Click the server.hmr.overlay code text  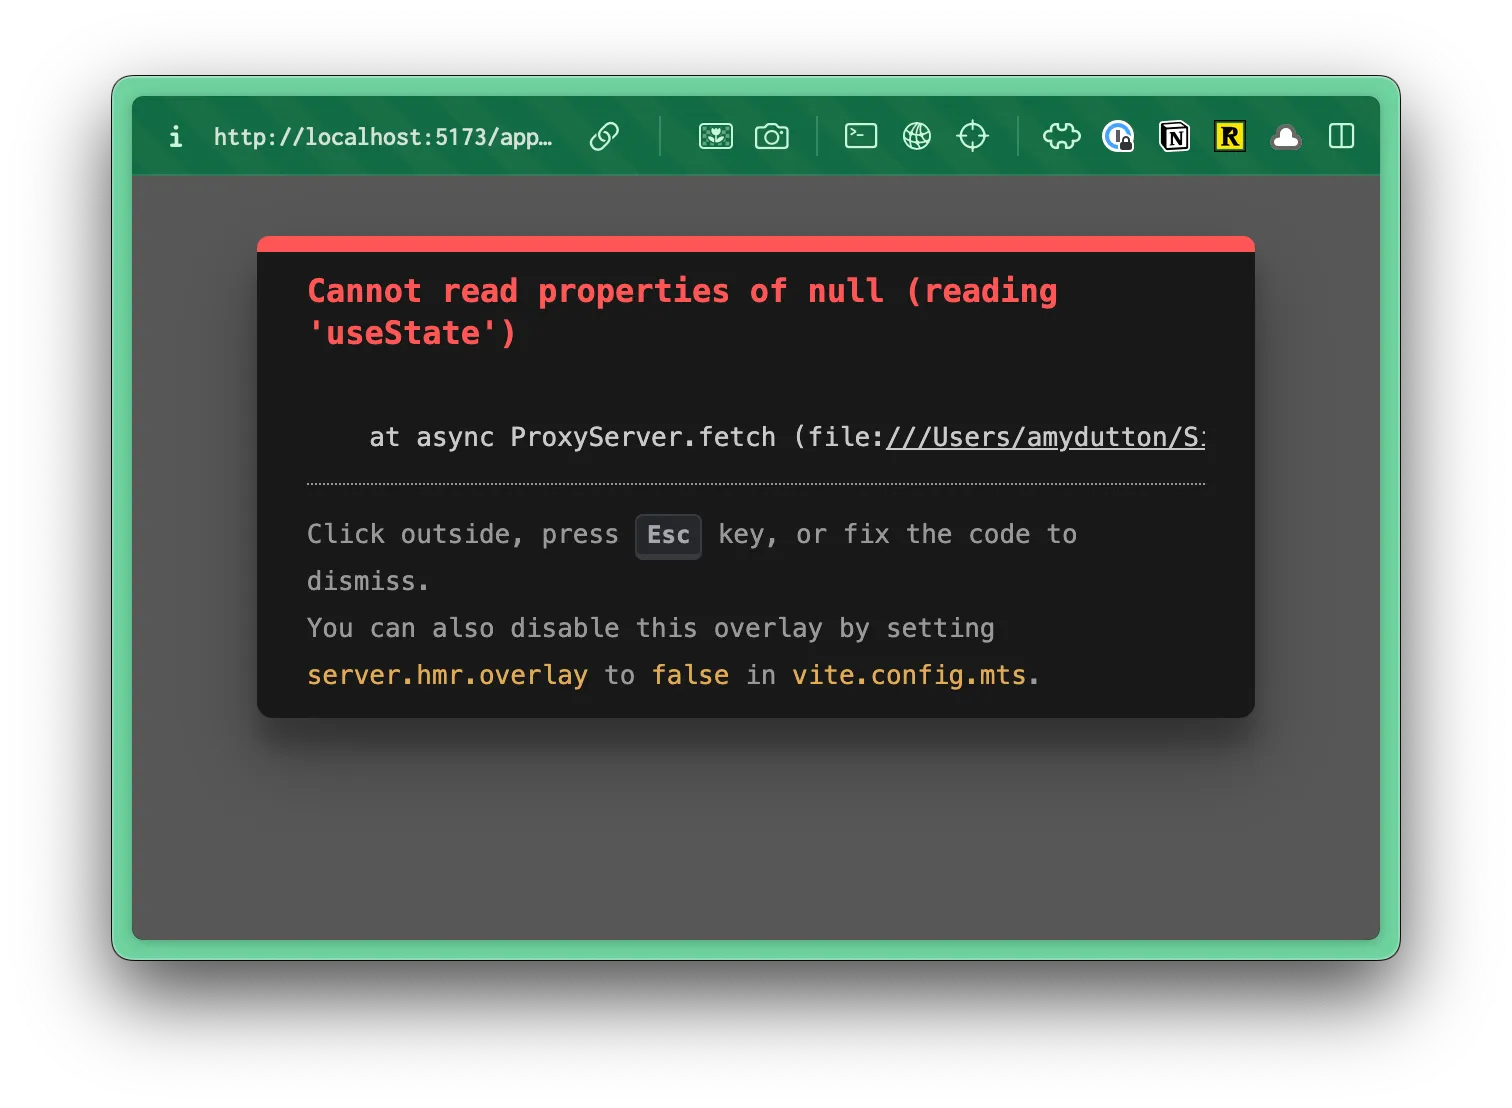coord(447,676)
